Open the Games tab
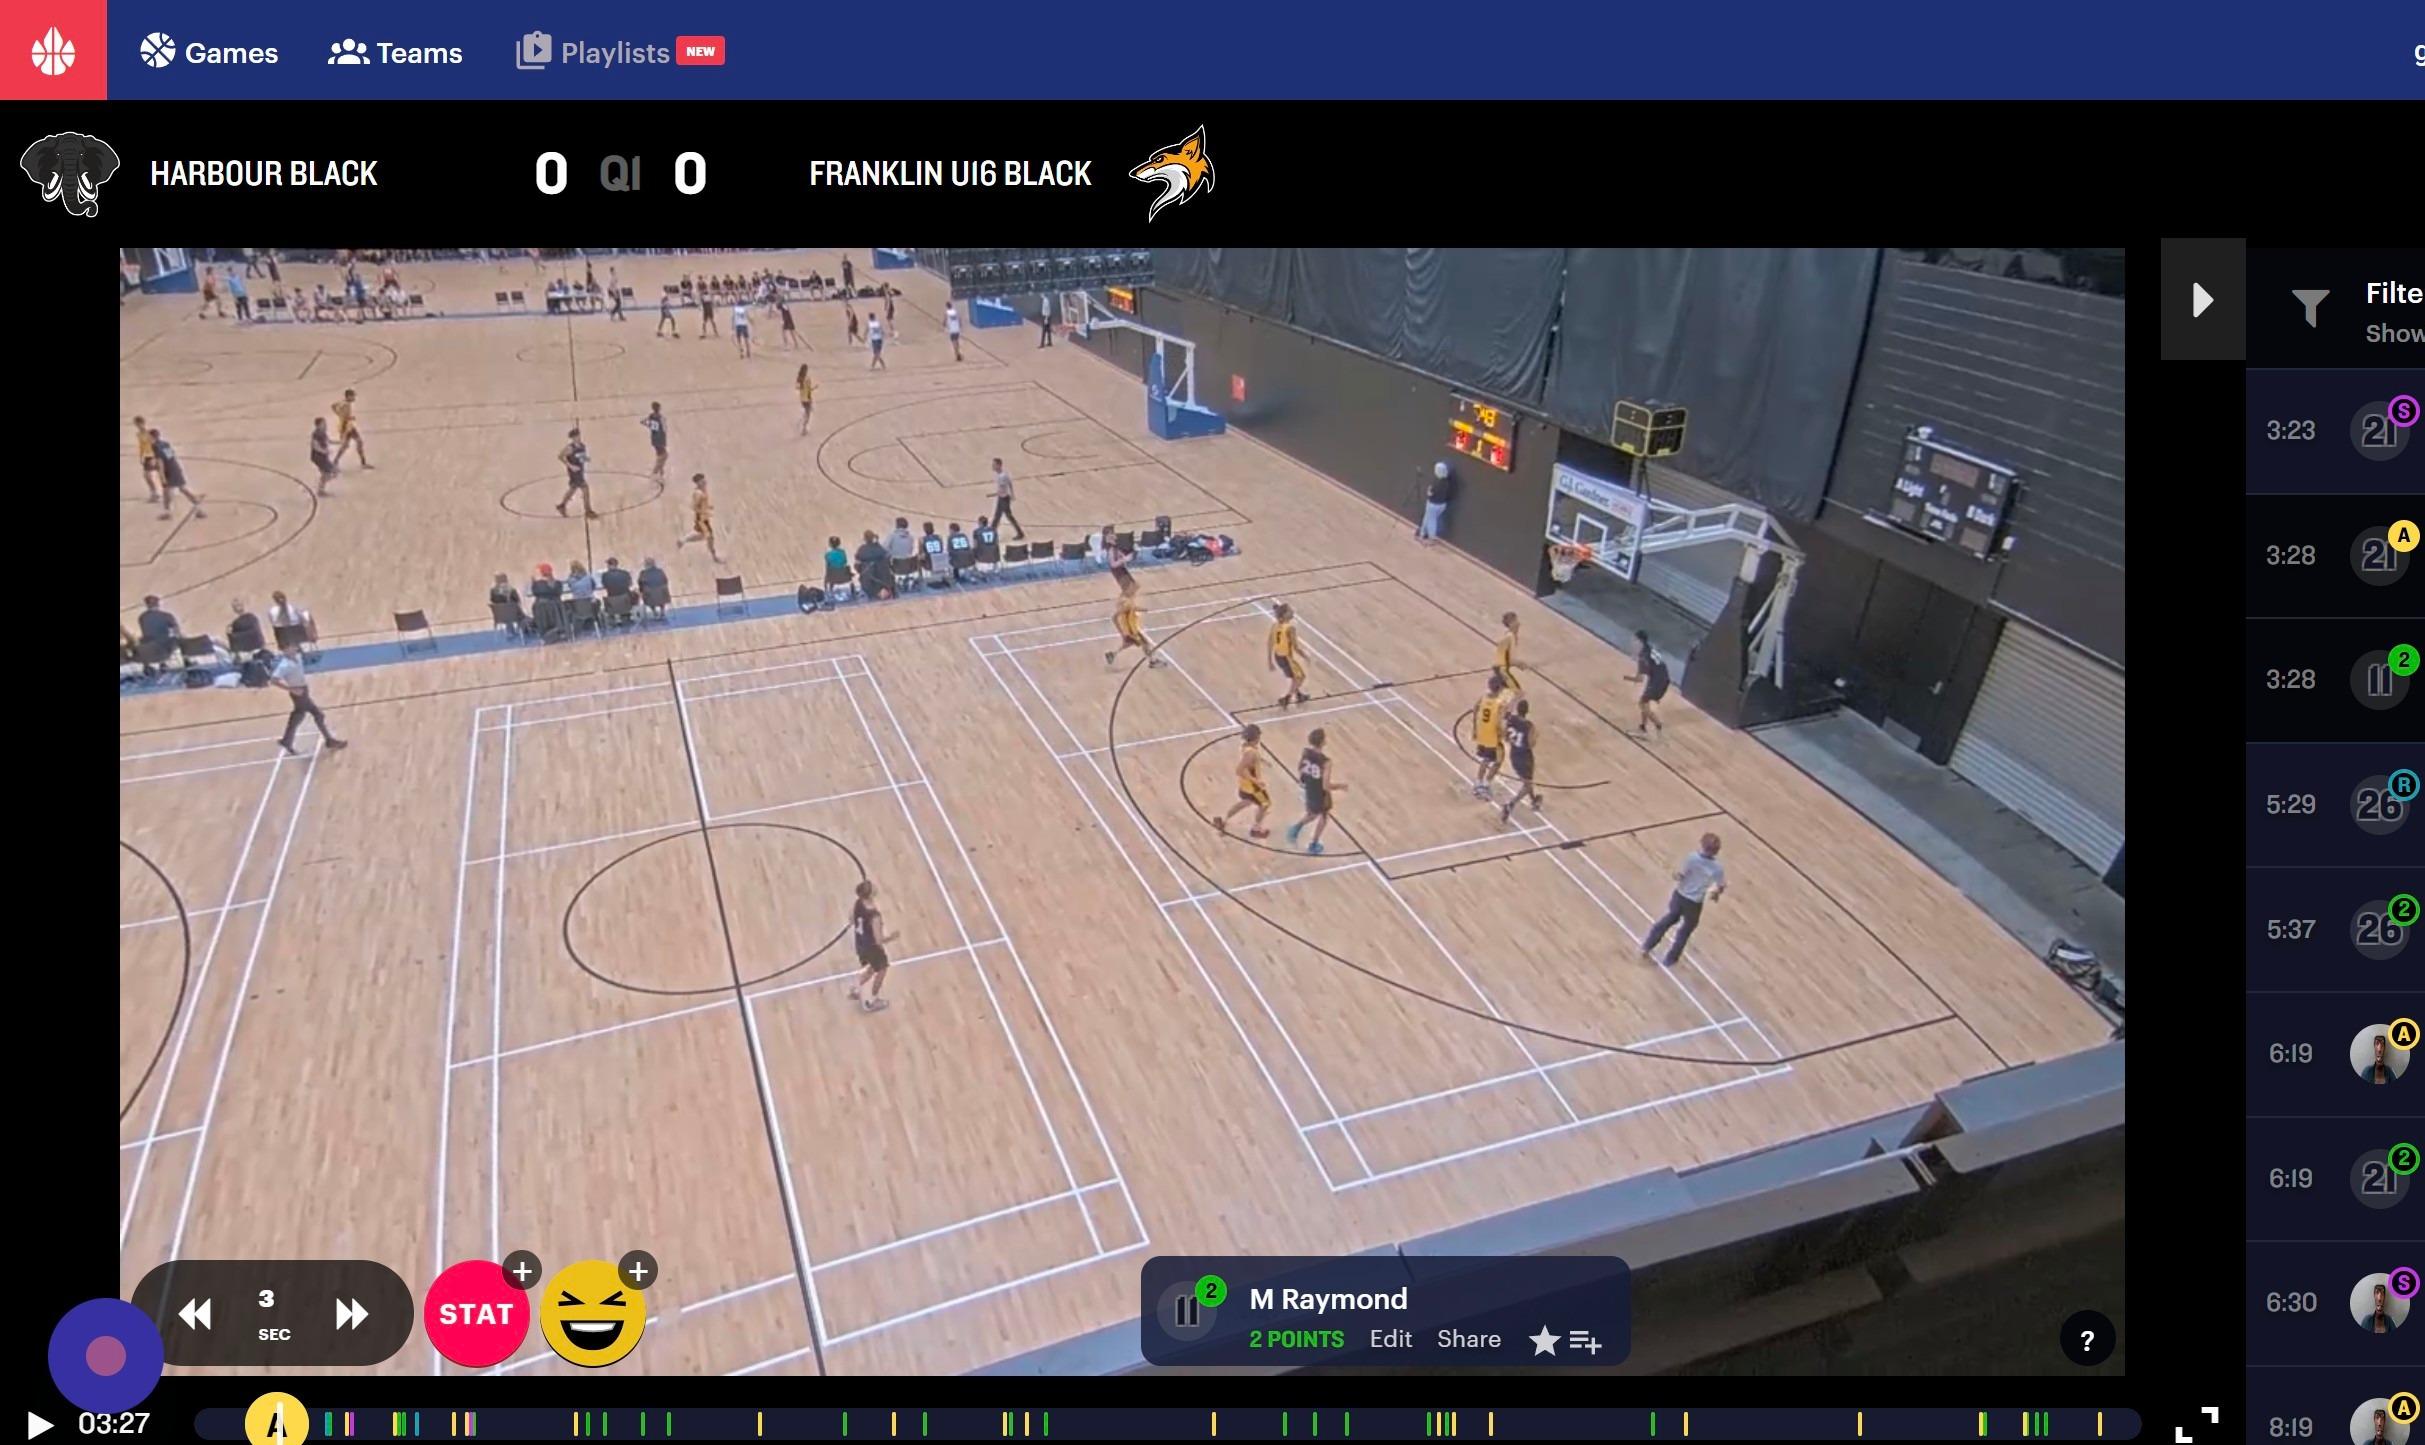This screenshot has height=1445, width=2425. click(209, 52)
